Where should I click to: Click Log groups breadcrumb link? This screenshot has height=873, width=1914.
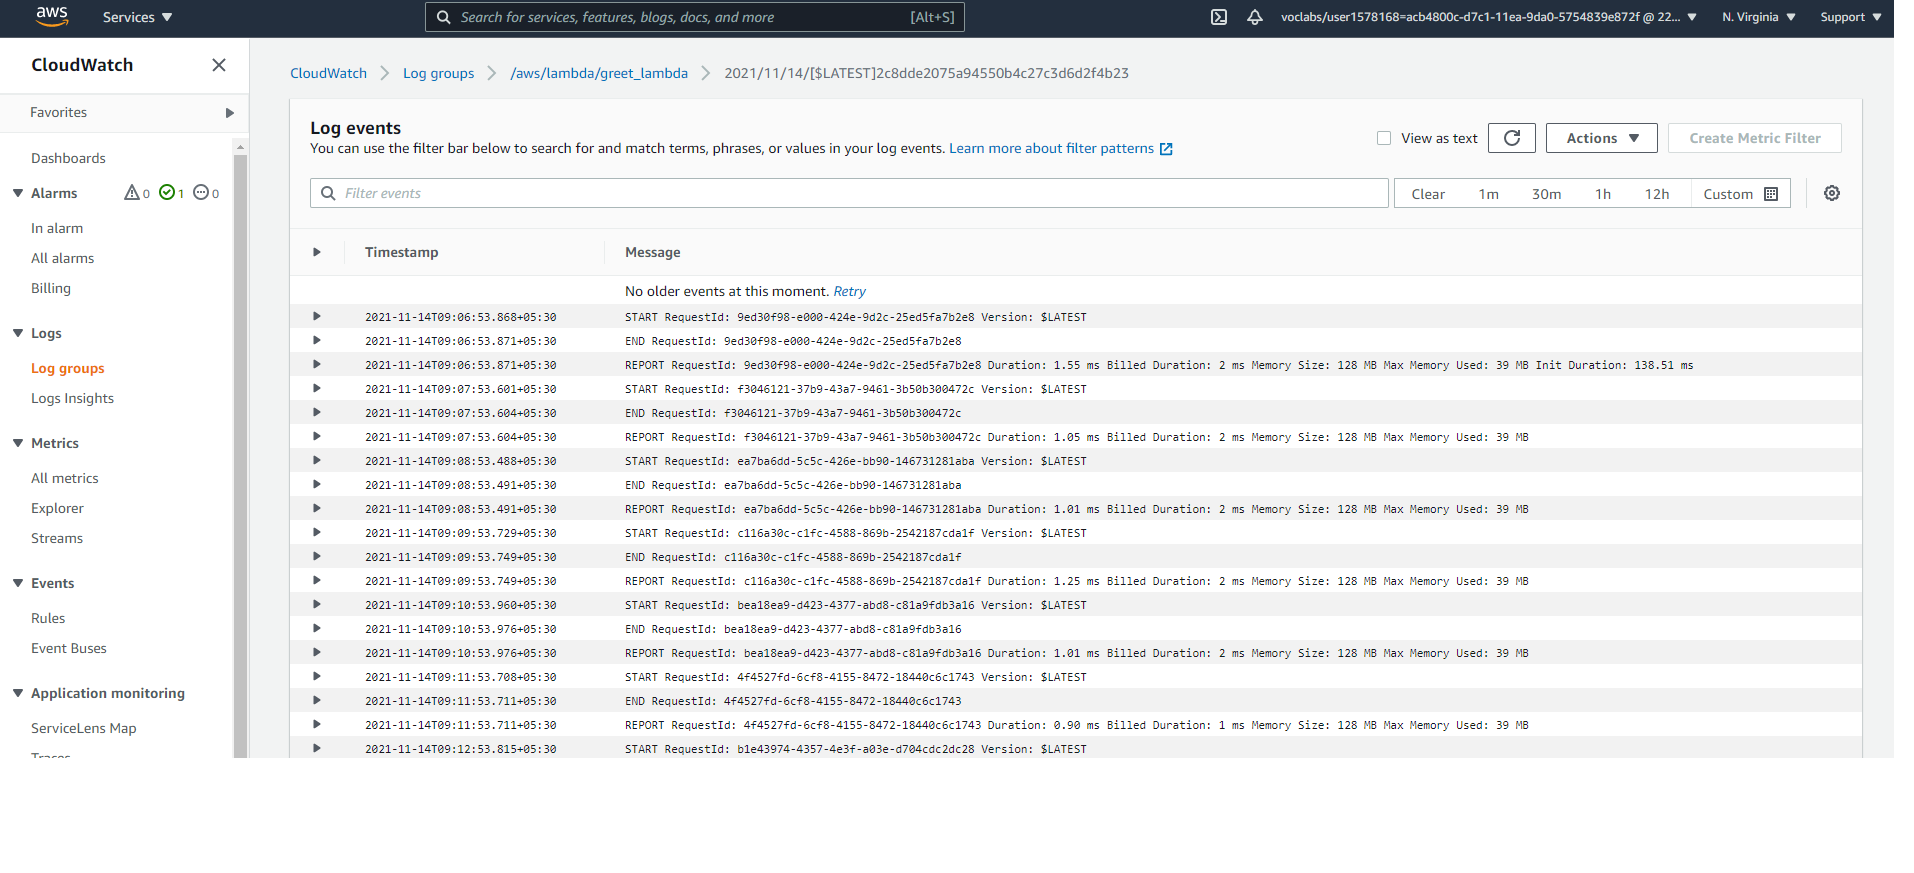click(x=438, y=73)
